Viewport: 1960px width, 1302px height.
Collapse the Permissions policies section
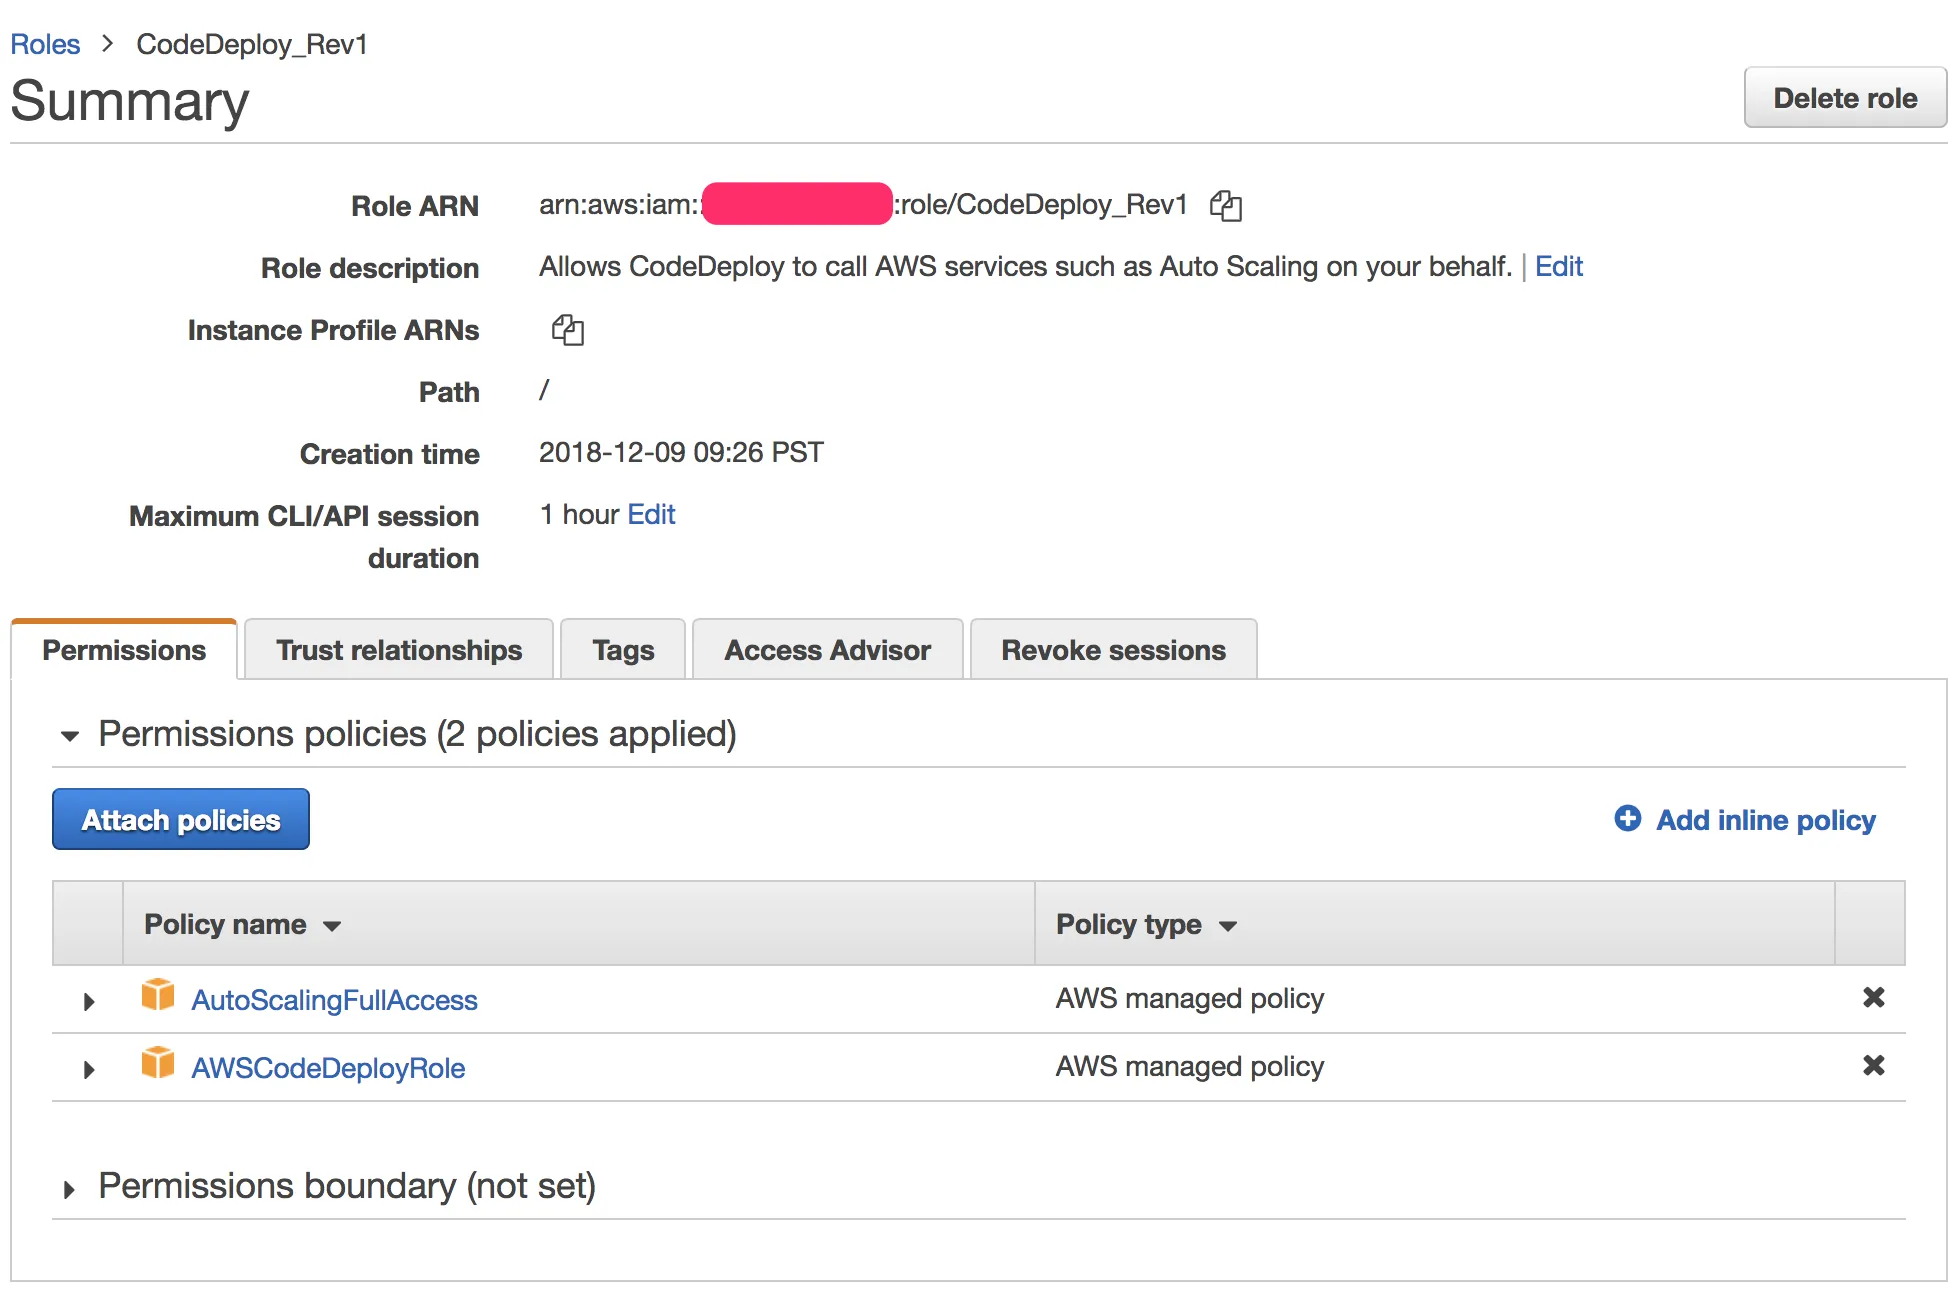[x=70, y=736]
